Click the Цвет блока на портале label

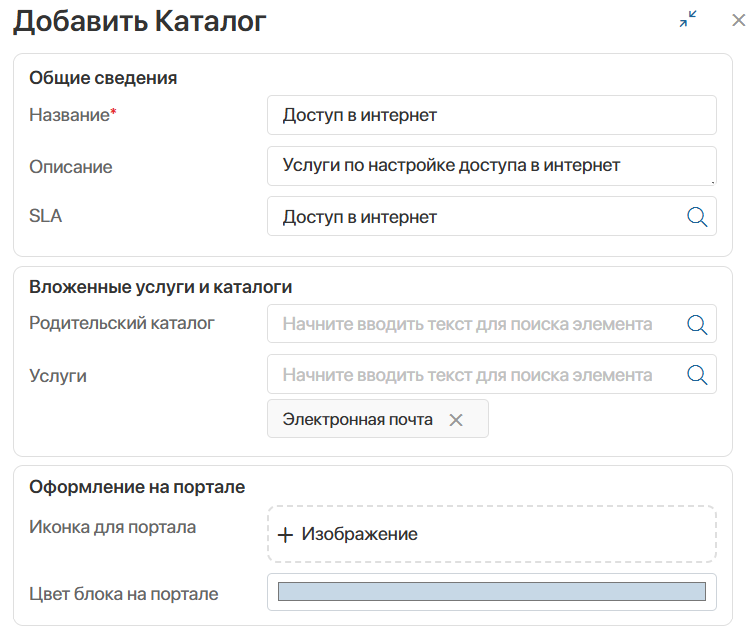[x=123, y=594]
